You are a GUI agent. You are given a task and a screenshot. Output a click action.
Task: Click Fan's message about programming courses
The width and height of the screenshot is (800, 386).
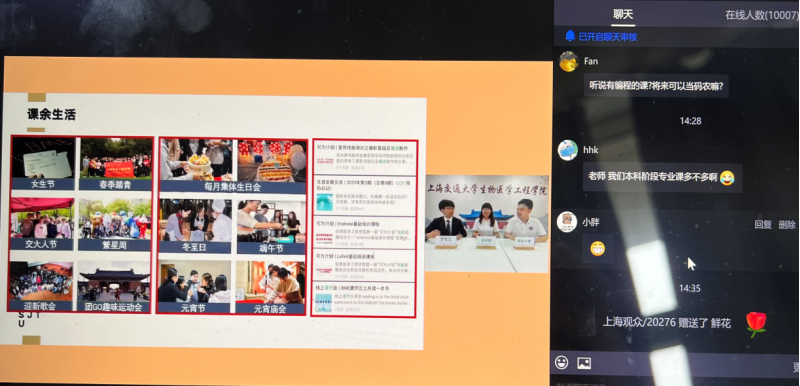coord(656,86)
